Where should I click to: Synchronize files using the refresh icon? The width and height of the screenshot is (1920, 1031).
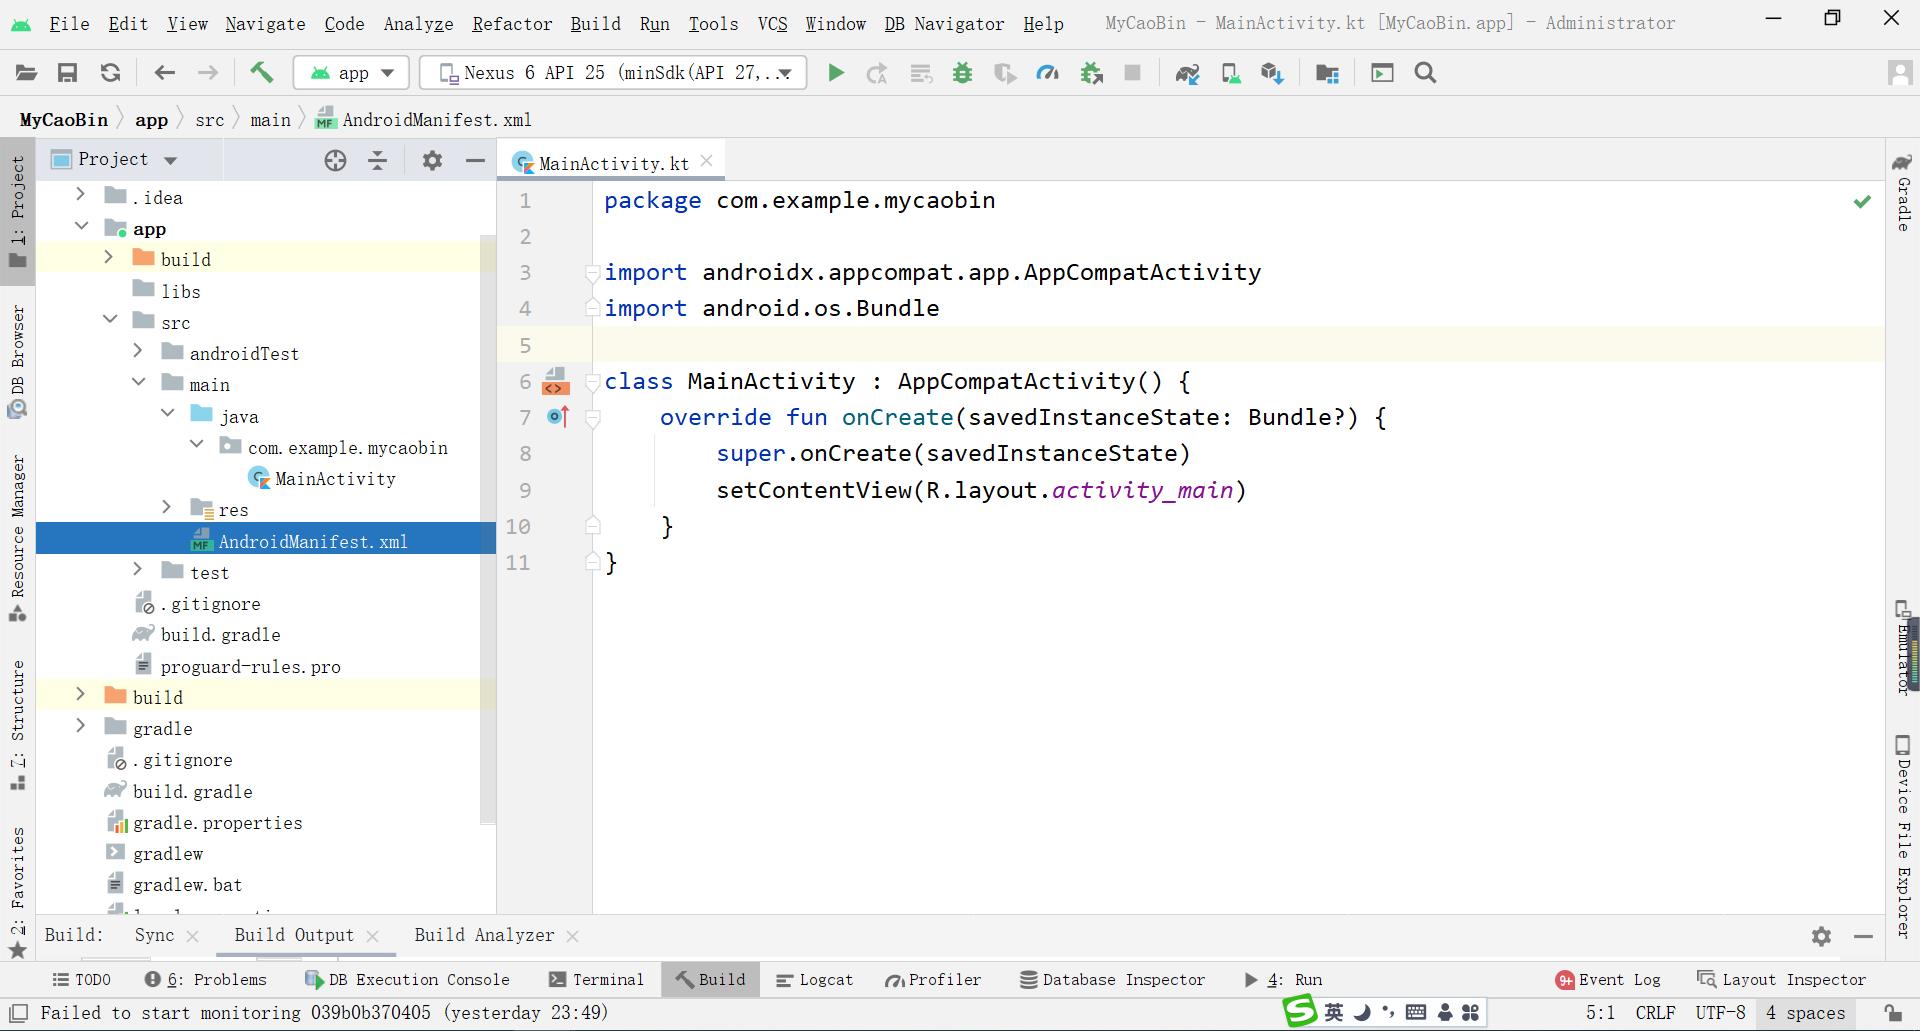110,73
